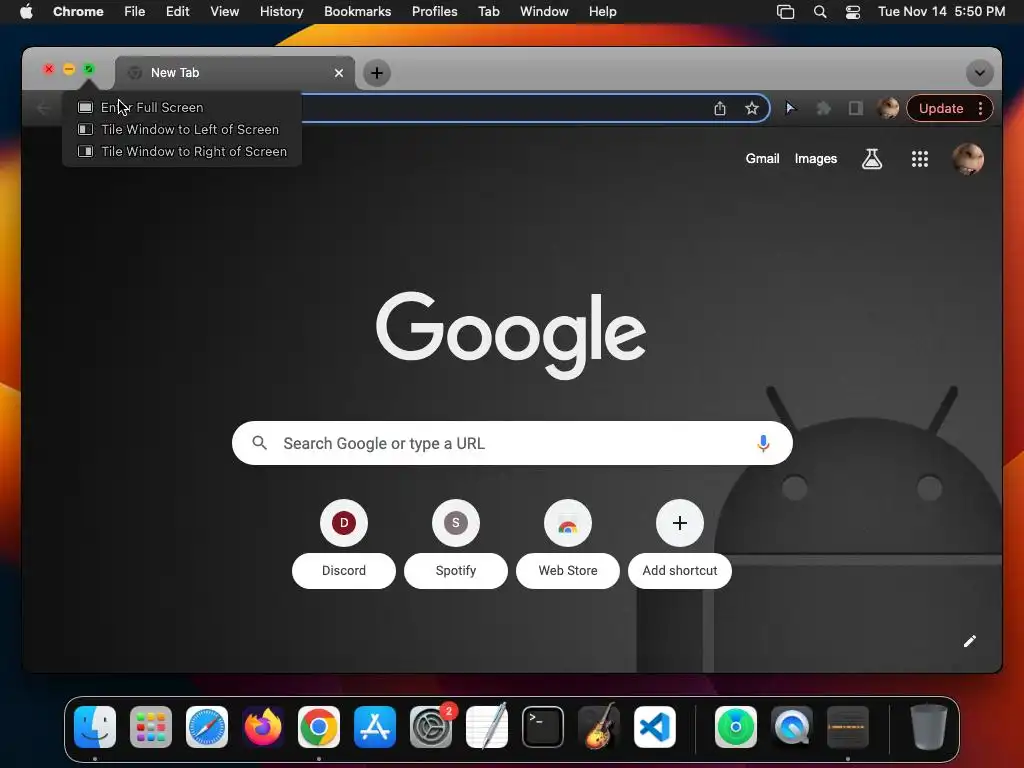1024x768 pixels.
Task: Open the Tab menu
Action: coord(488,12)
